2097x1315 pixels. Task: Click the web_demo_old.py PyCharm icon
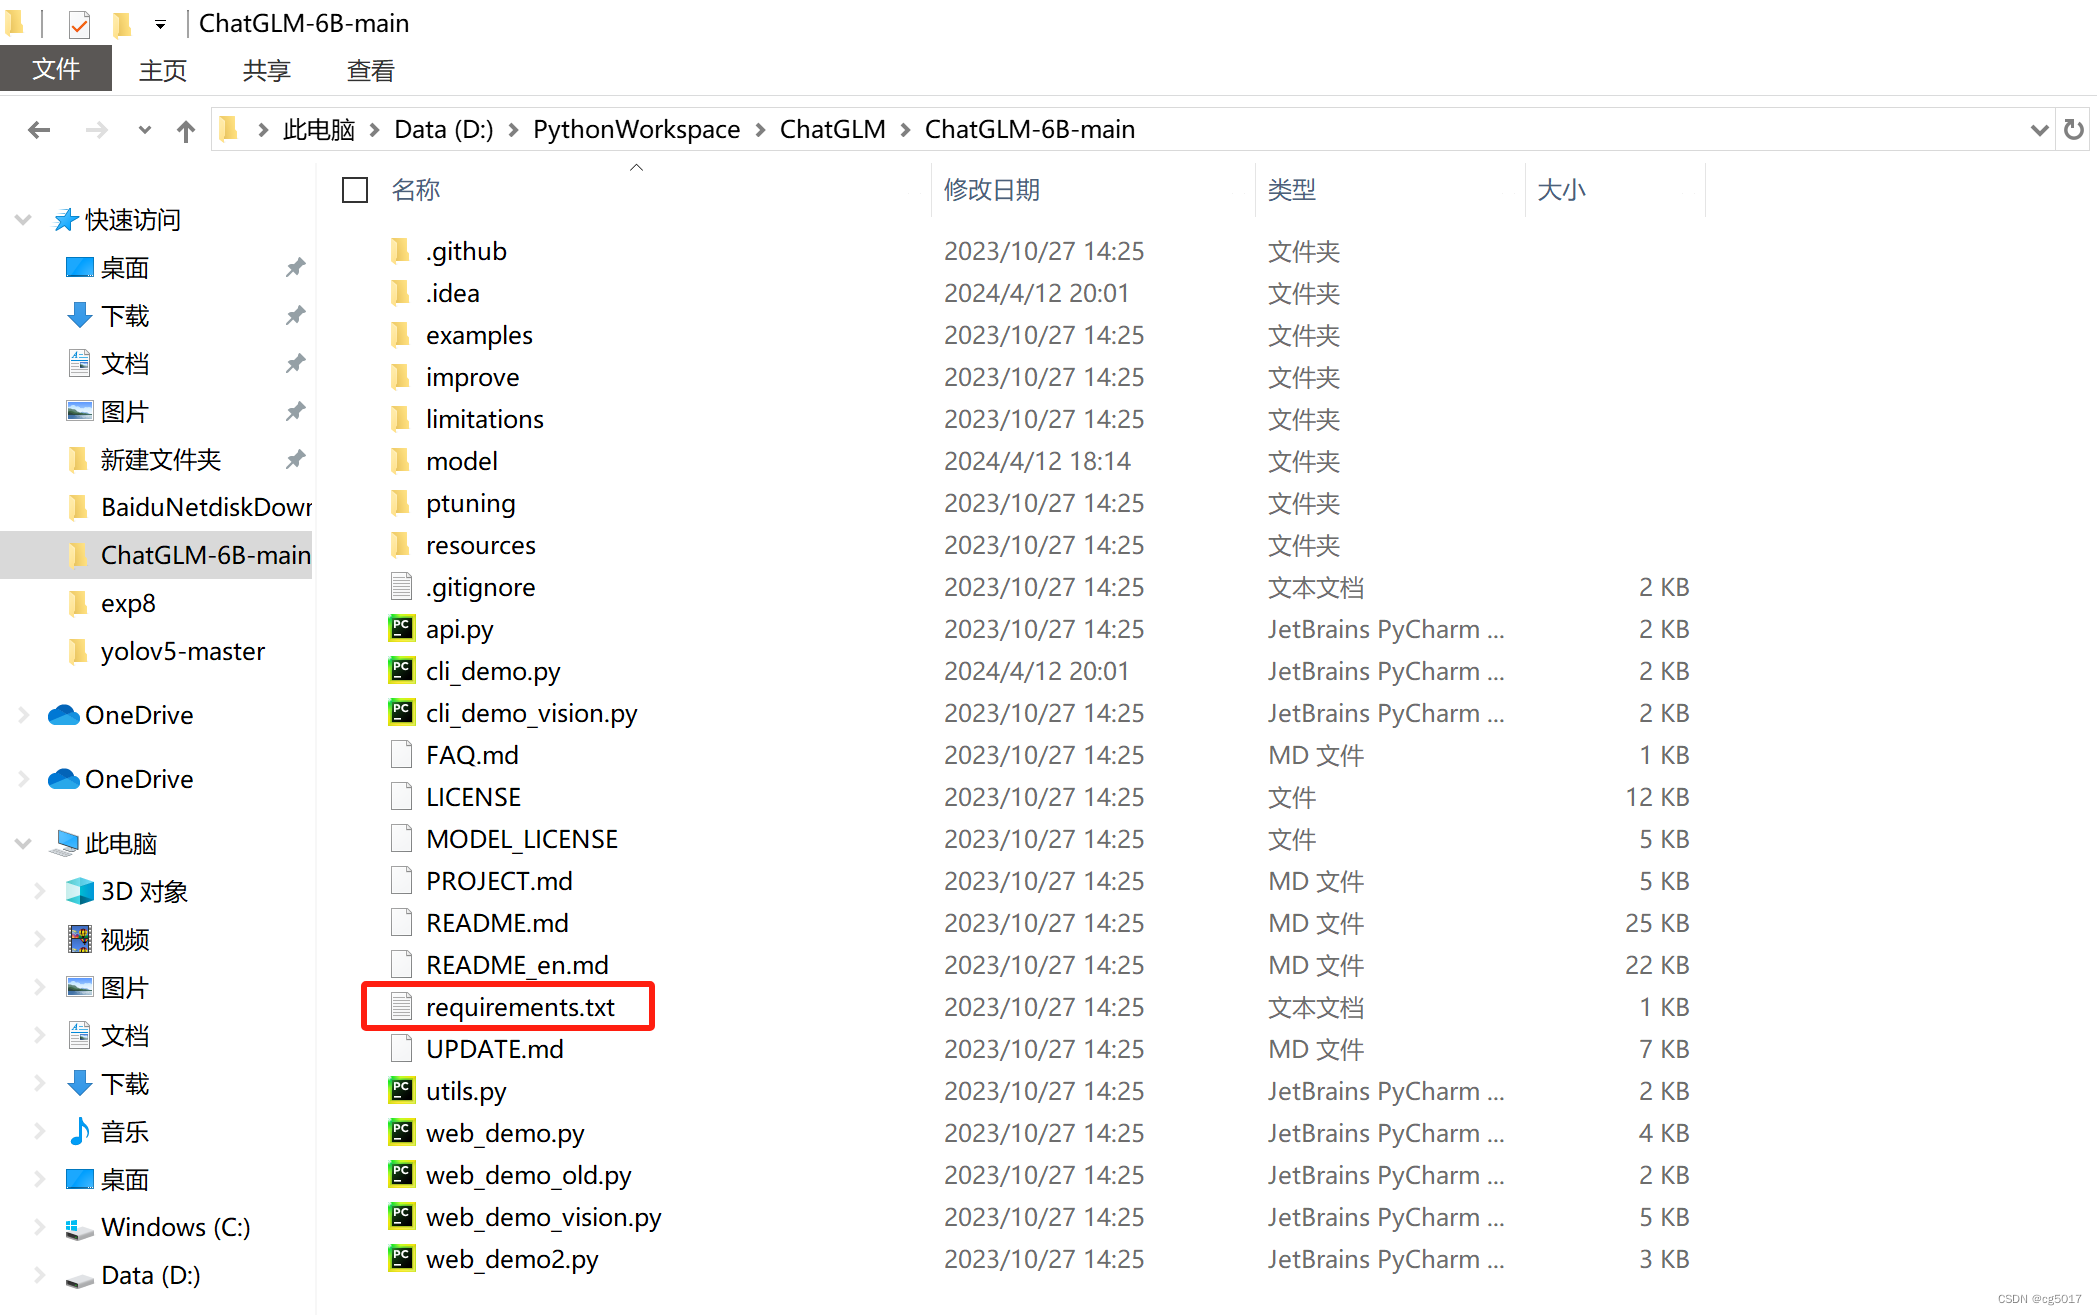(x=401, y=1174)
